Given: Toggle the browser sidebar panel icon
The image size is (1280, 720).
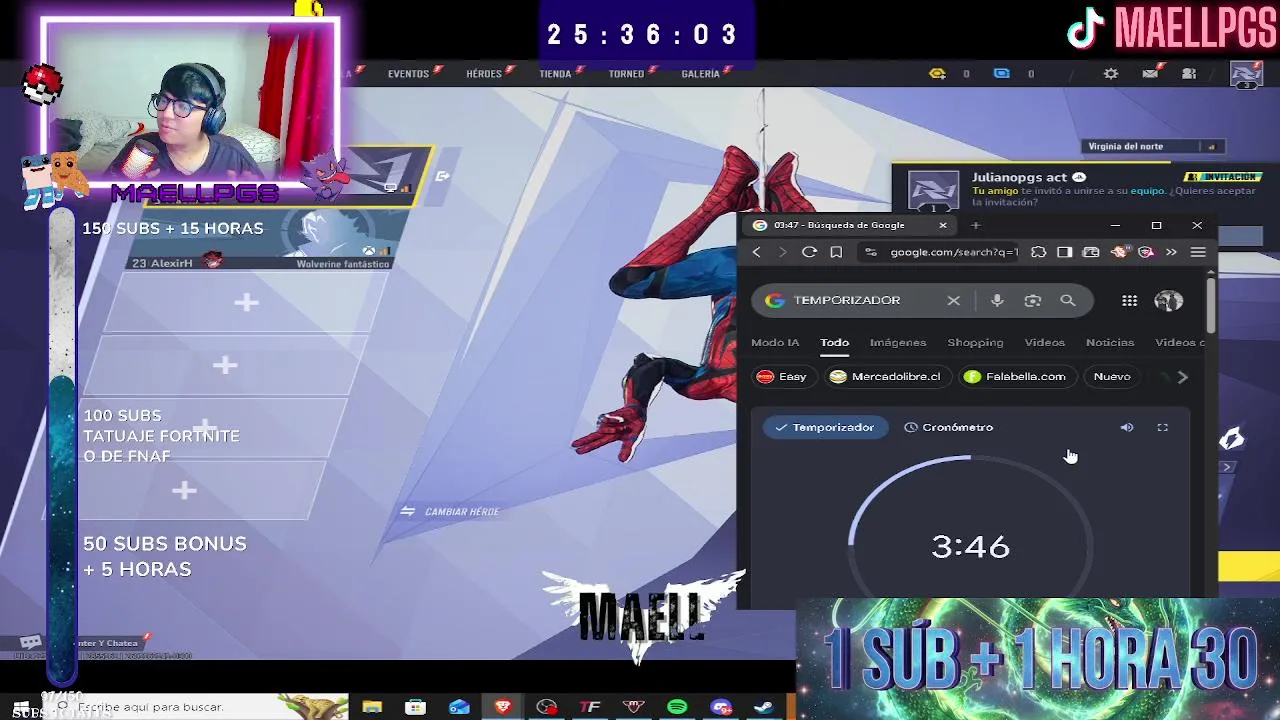Looking at the screenshot, I should pyautogui.click(x=1064, y=252).
